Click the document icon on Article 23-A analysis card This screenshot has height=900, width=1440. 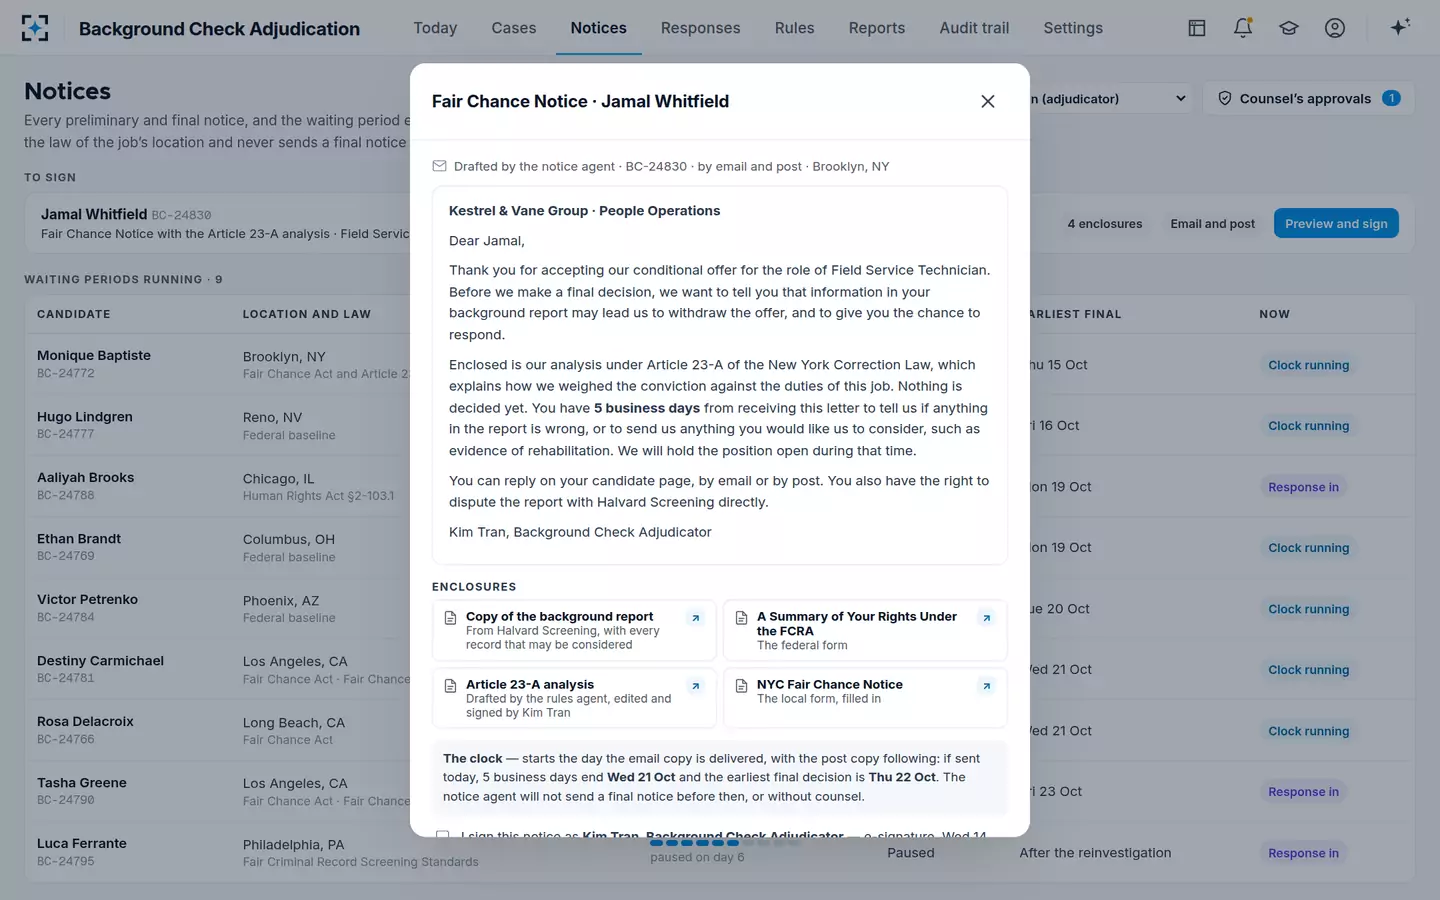point(451,686)
